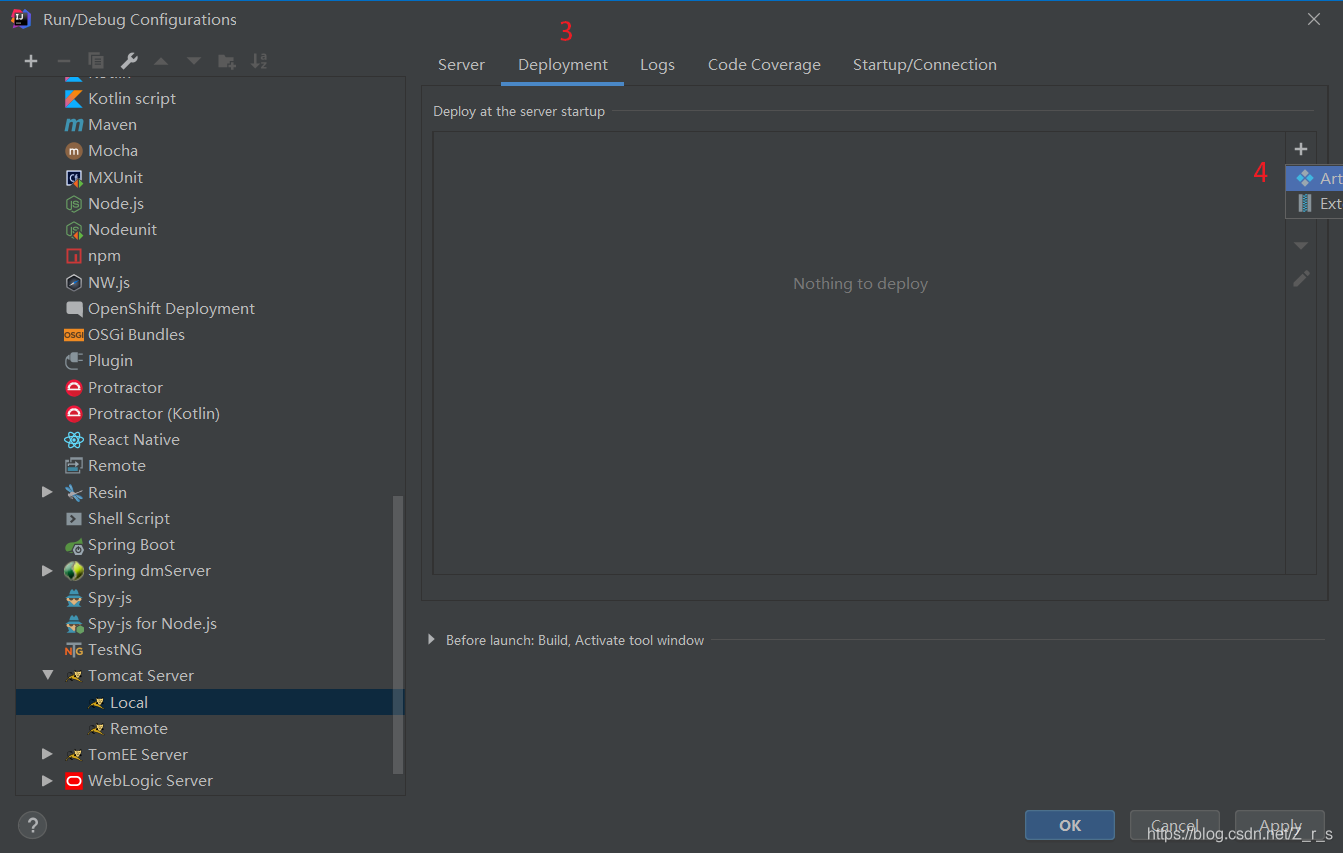Select the npm icon in list
Viewport: 1343px width, 853px height.
pyautogui.click(x=73, y=256)
